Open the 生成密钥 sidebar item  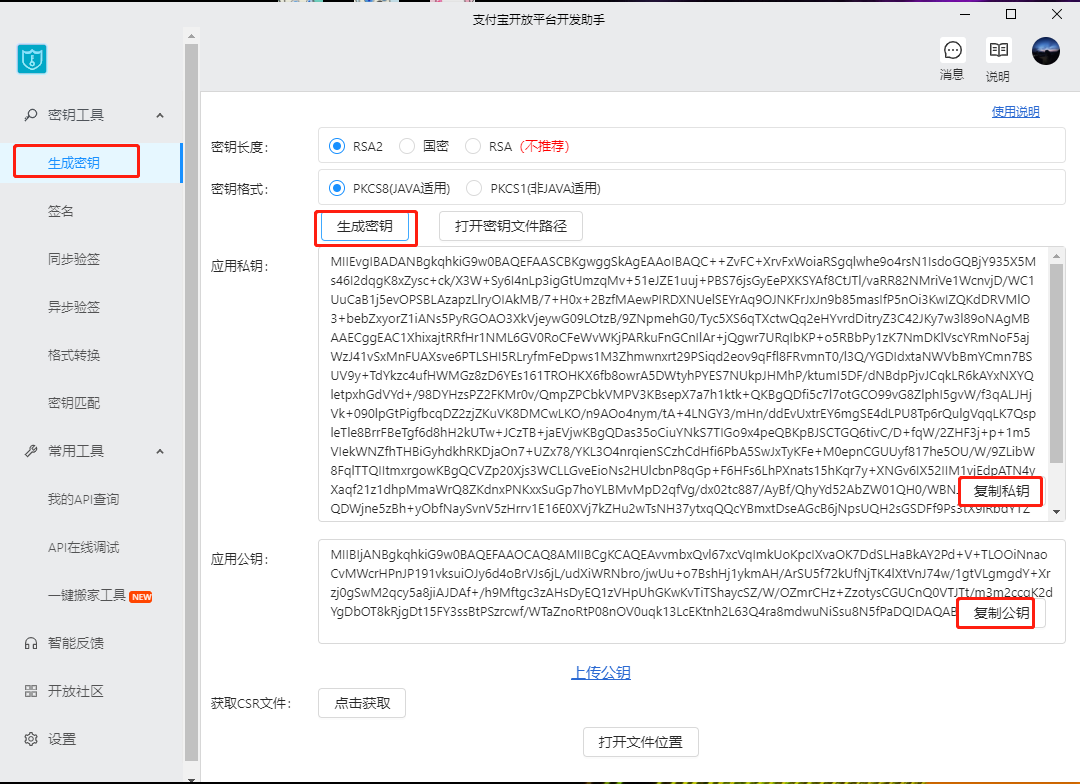[x=91, y=163]
